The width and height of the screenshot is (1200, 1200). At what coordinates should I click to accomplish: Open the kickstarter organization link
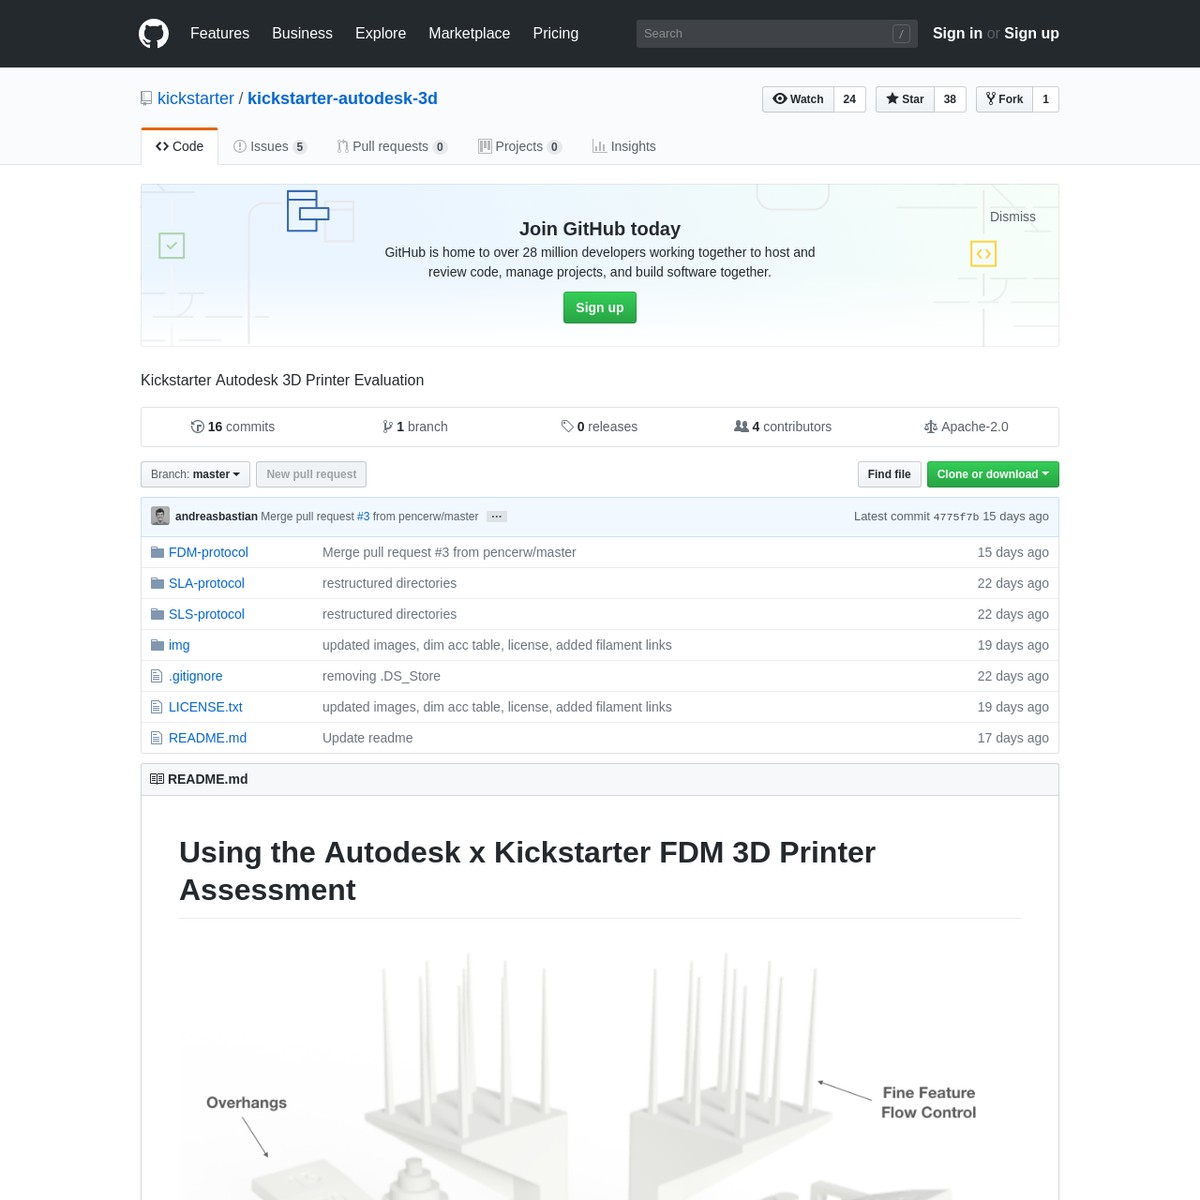(x=196, y=98)
